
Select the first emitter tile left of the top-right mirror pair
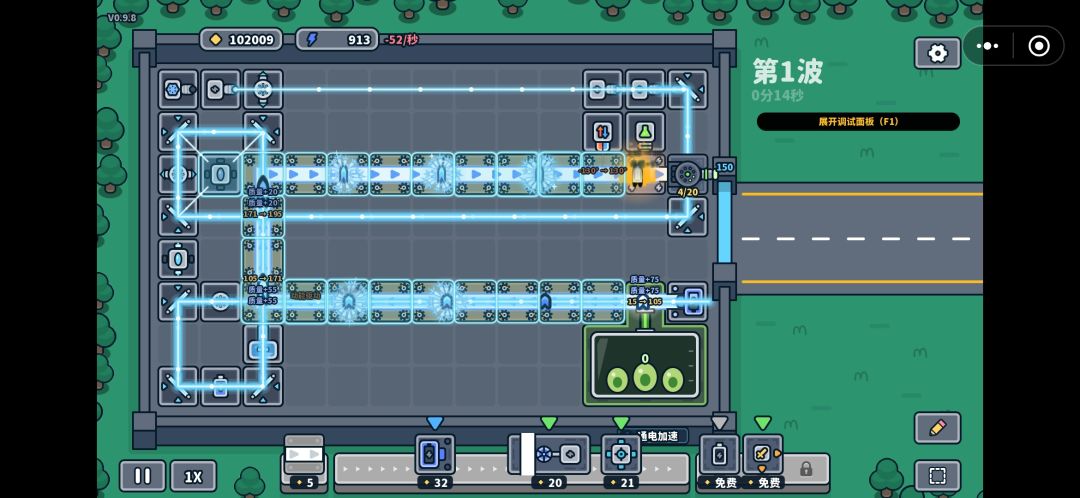[603, 89]
